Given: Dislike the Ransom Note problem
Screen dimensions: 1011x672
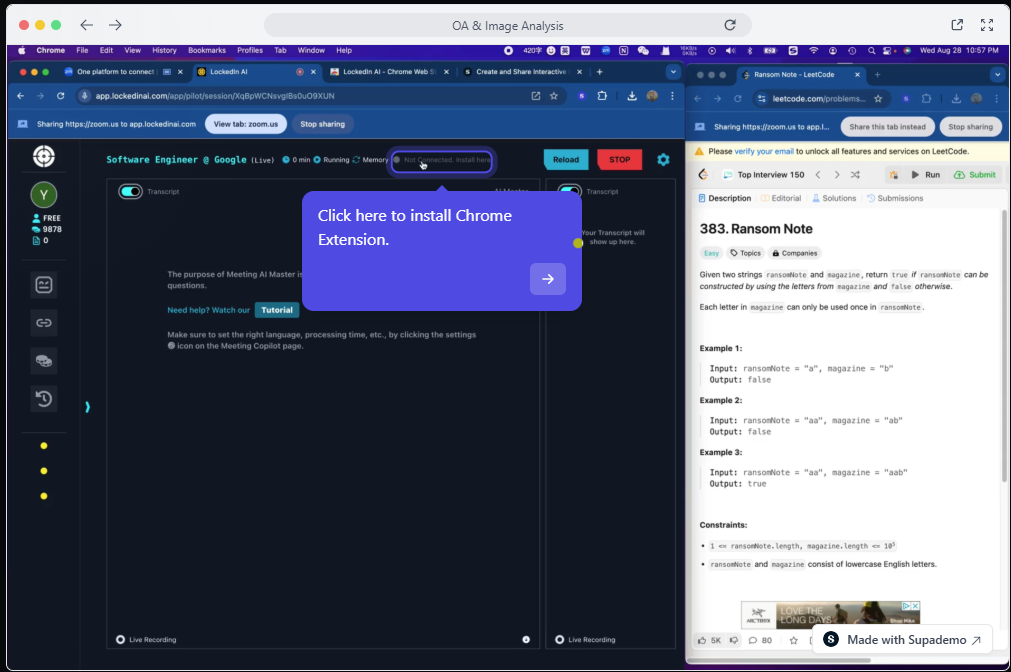Looking at the screenshot, I should click(x=734, y=640).
